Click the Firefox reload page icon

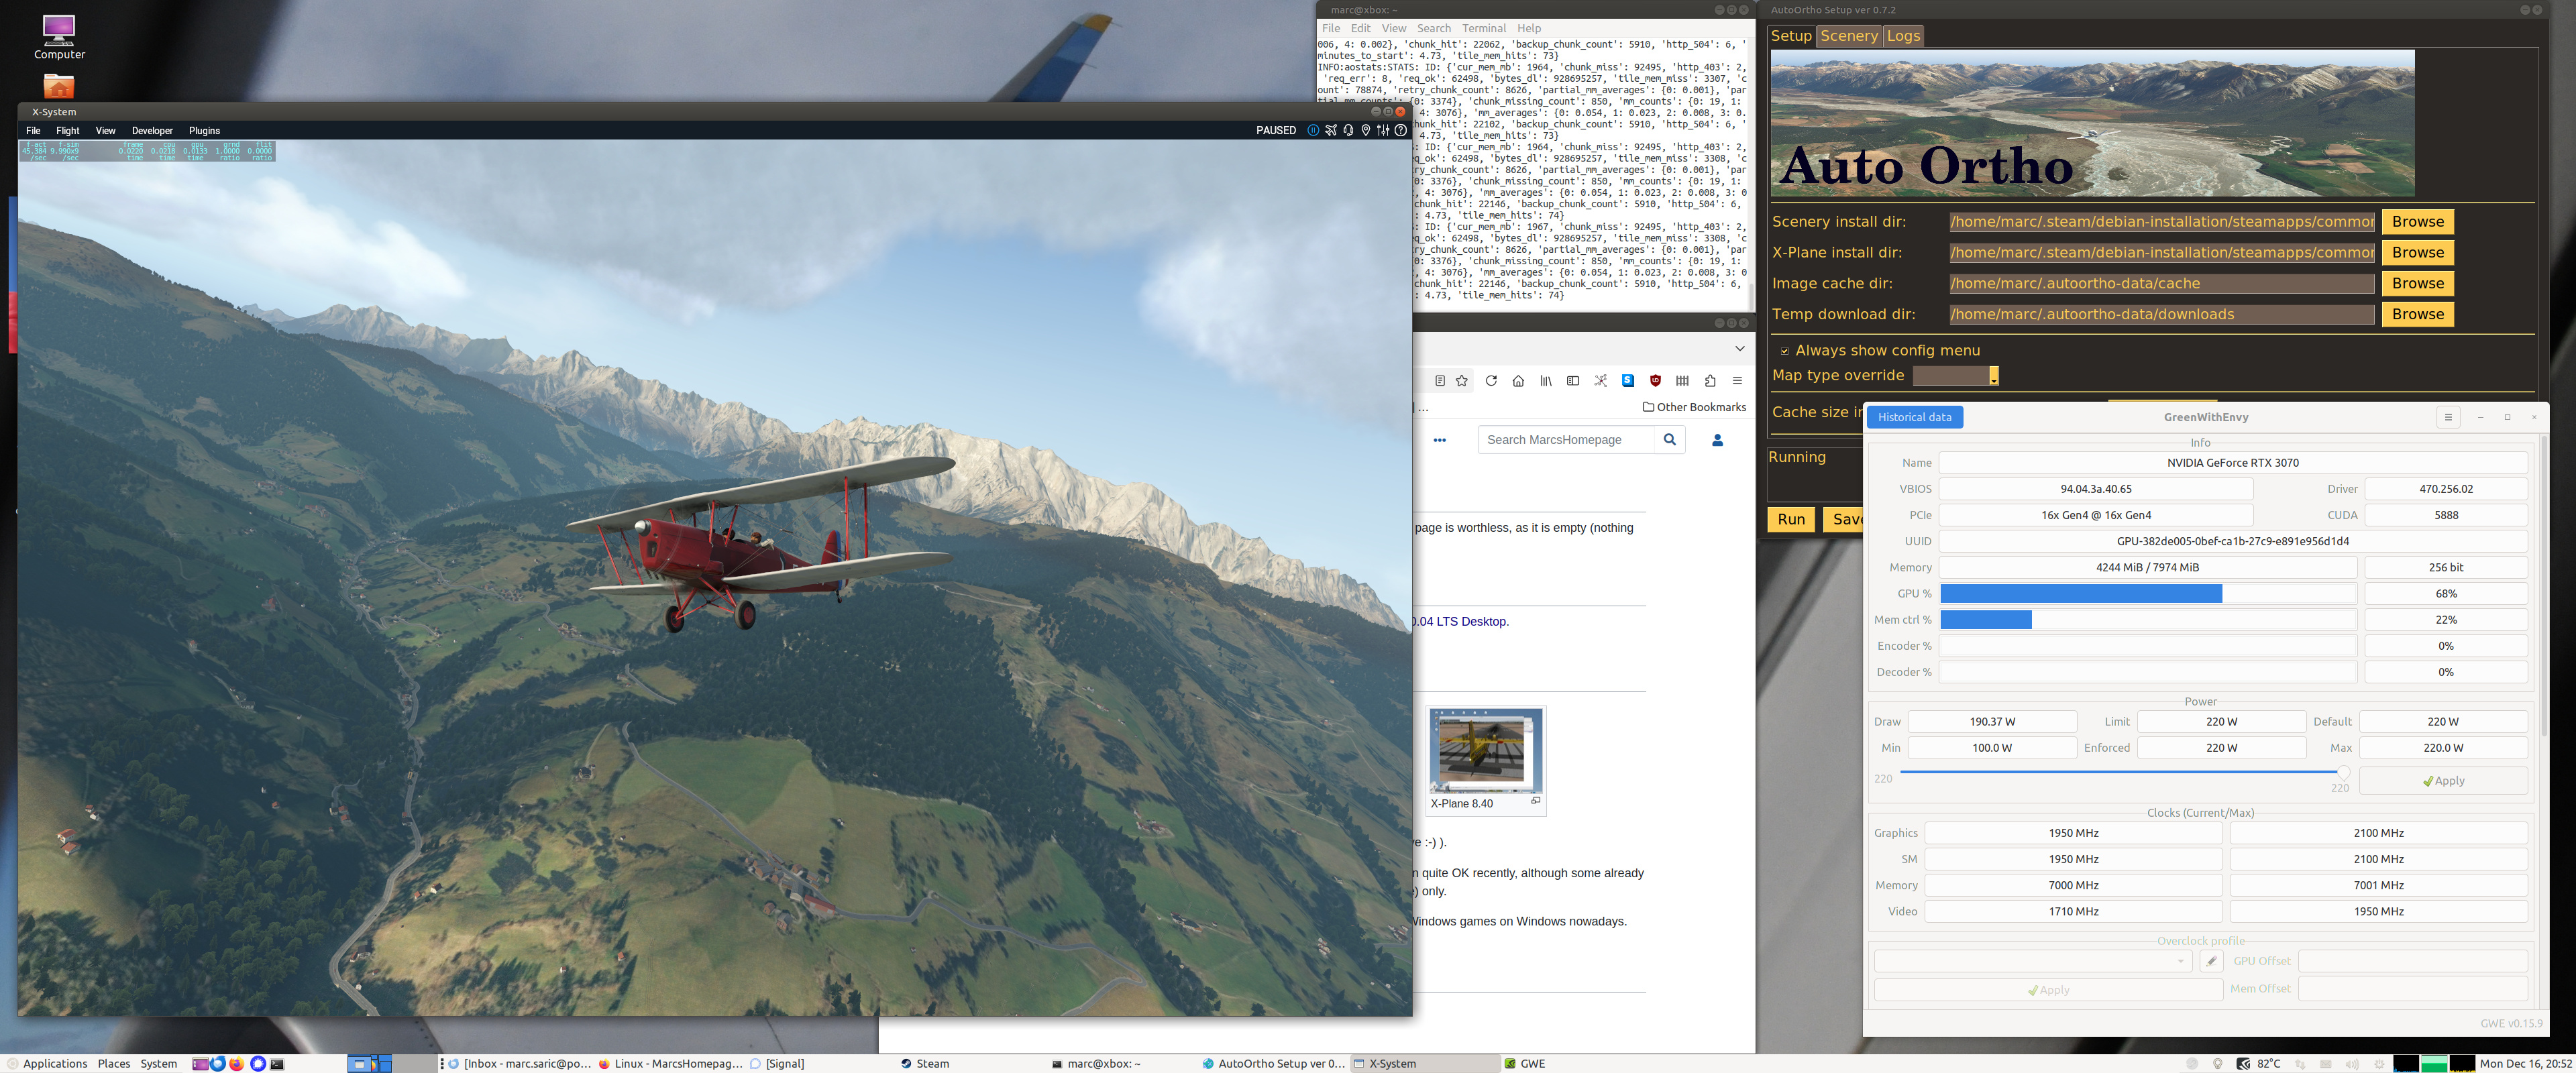click(1491, 381)
